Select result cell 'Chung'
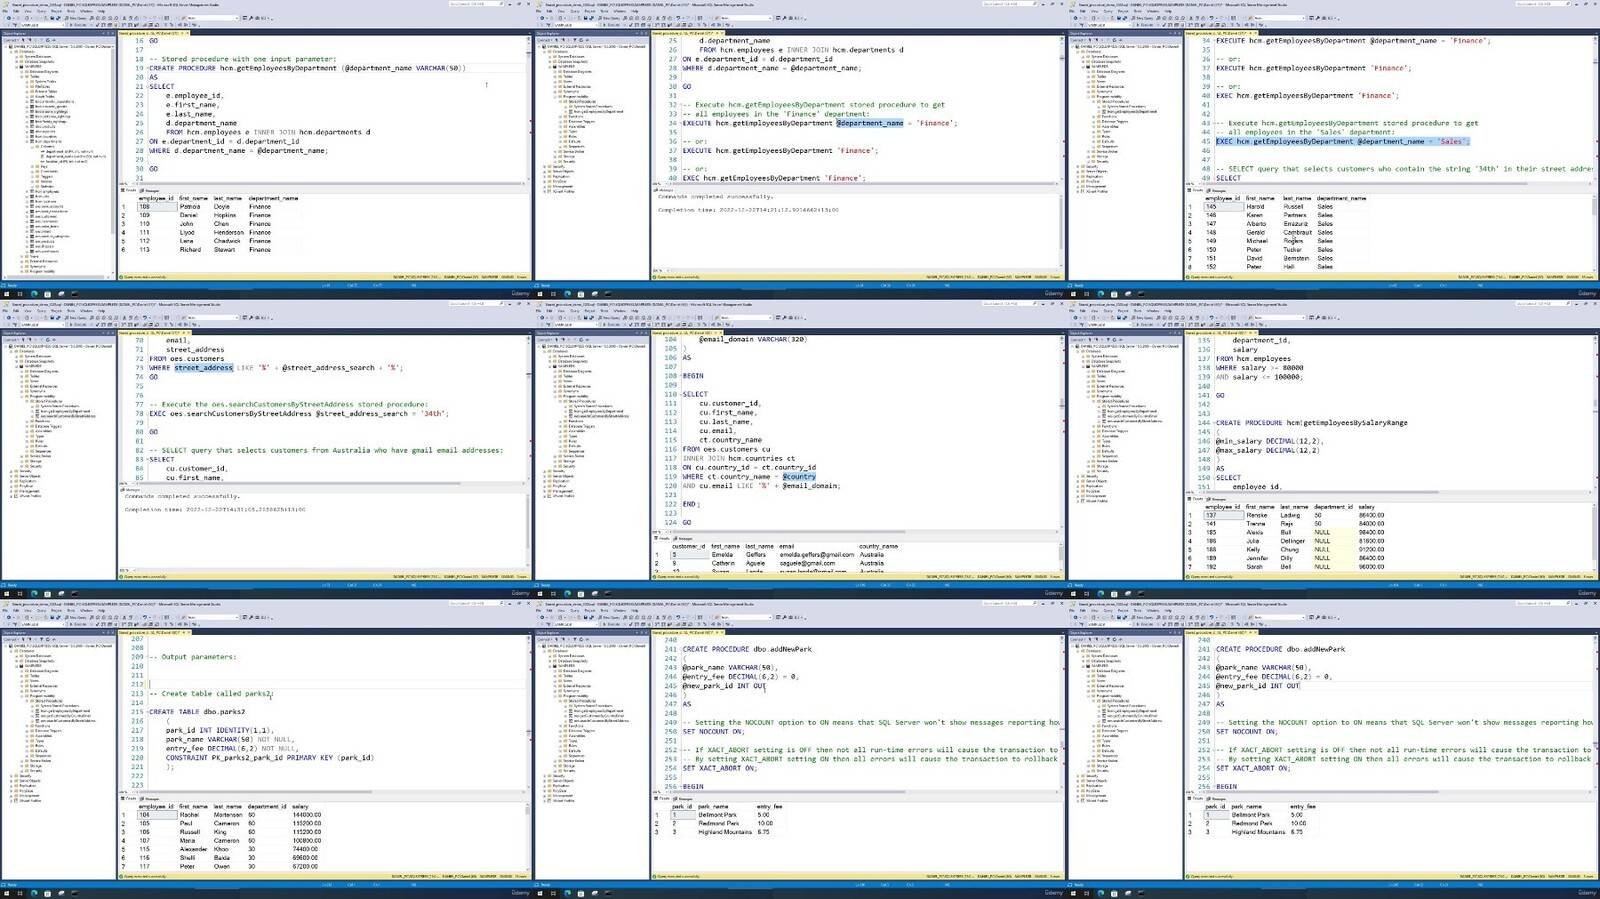This screenshot has width=1600, height=899. point(1289,550)
